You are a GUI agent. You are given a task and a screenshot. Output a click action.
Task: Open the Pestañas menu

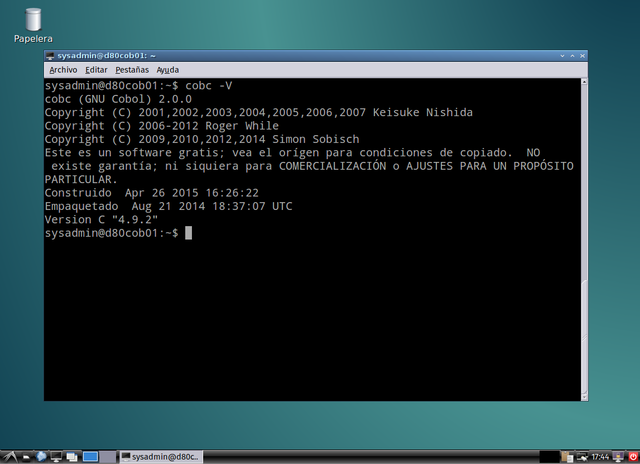pos(132,70)
